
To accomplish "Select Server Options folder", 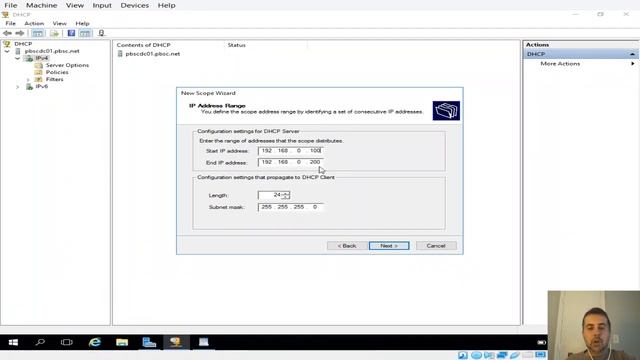I will click(x=67, y=65).
